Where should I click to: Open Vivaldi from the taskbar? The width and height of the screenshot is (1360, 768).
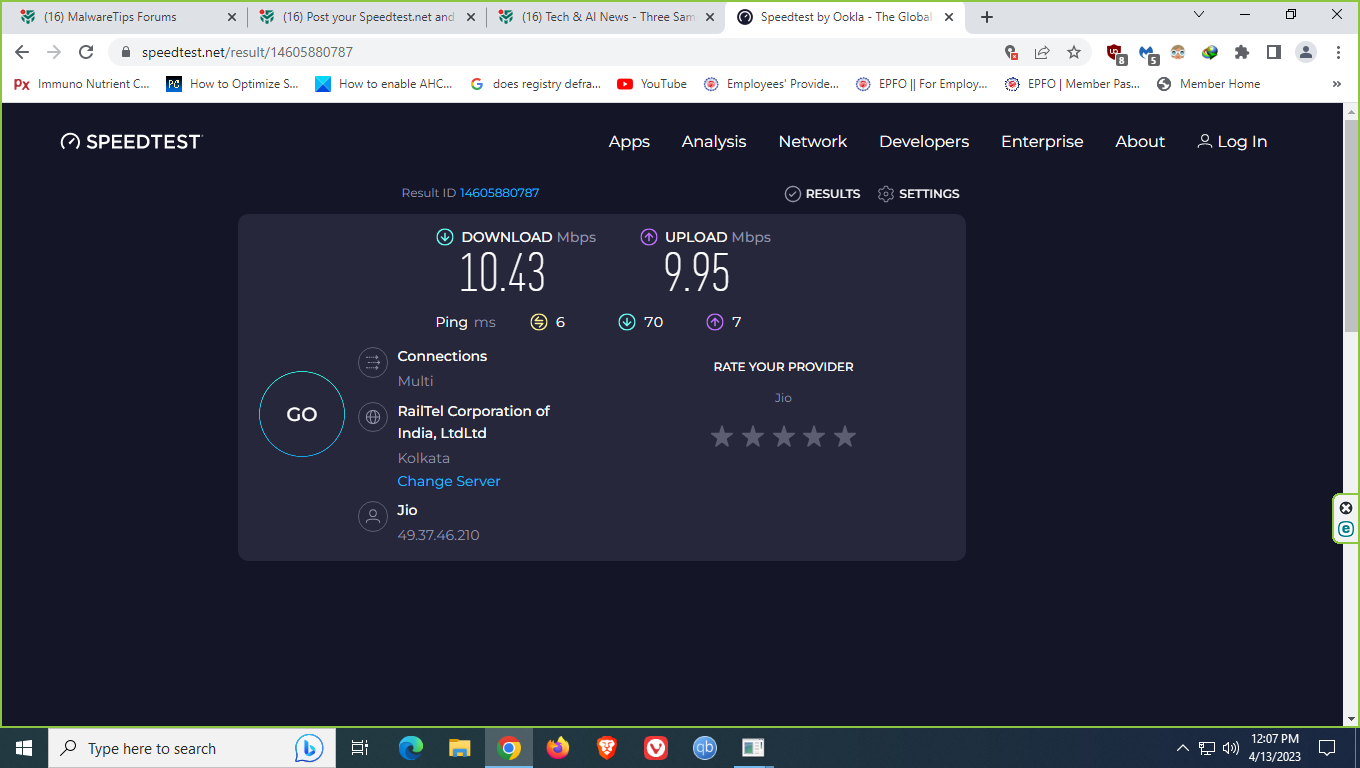pos(656,748)
